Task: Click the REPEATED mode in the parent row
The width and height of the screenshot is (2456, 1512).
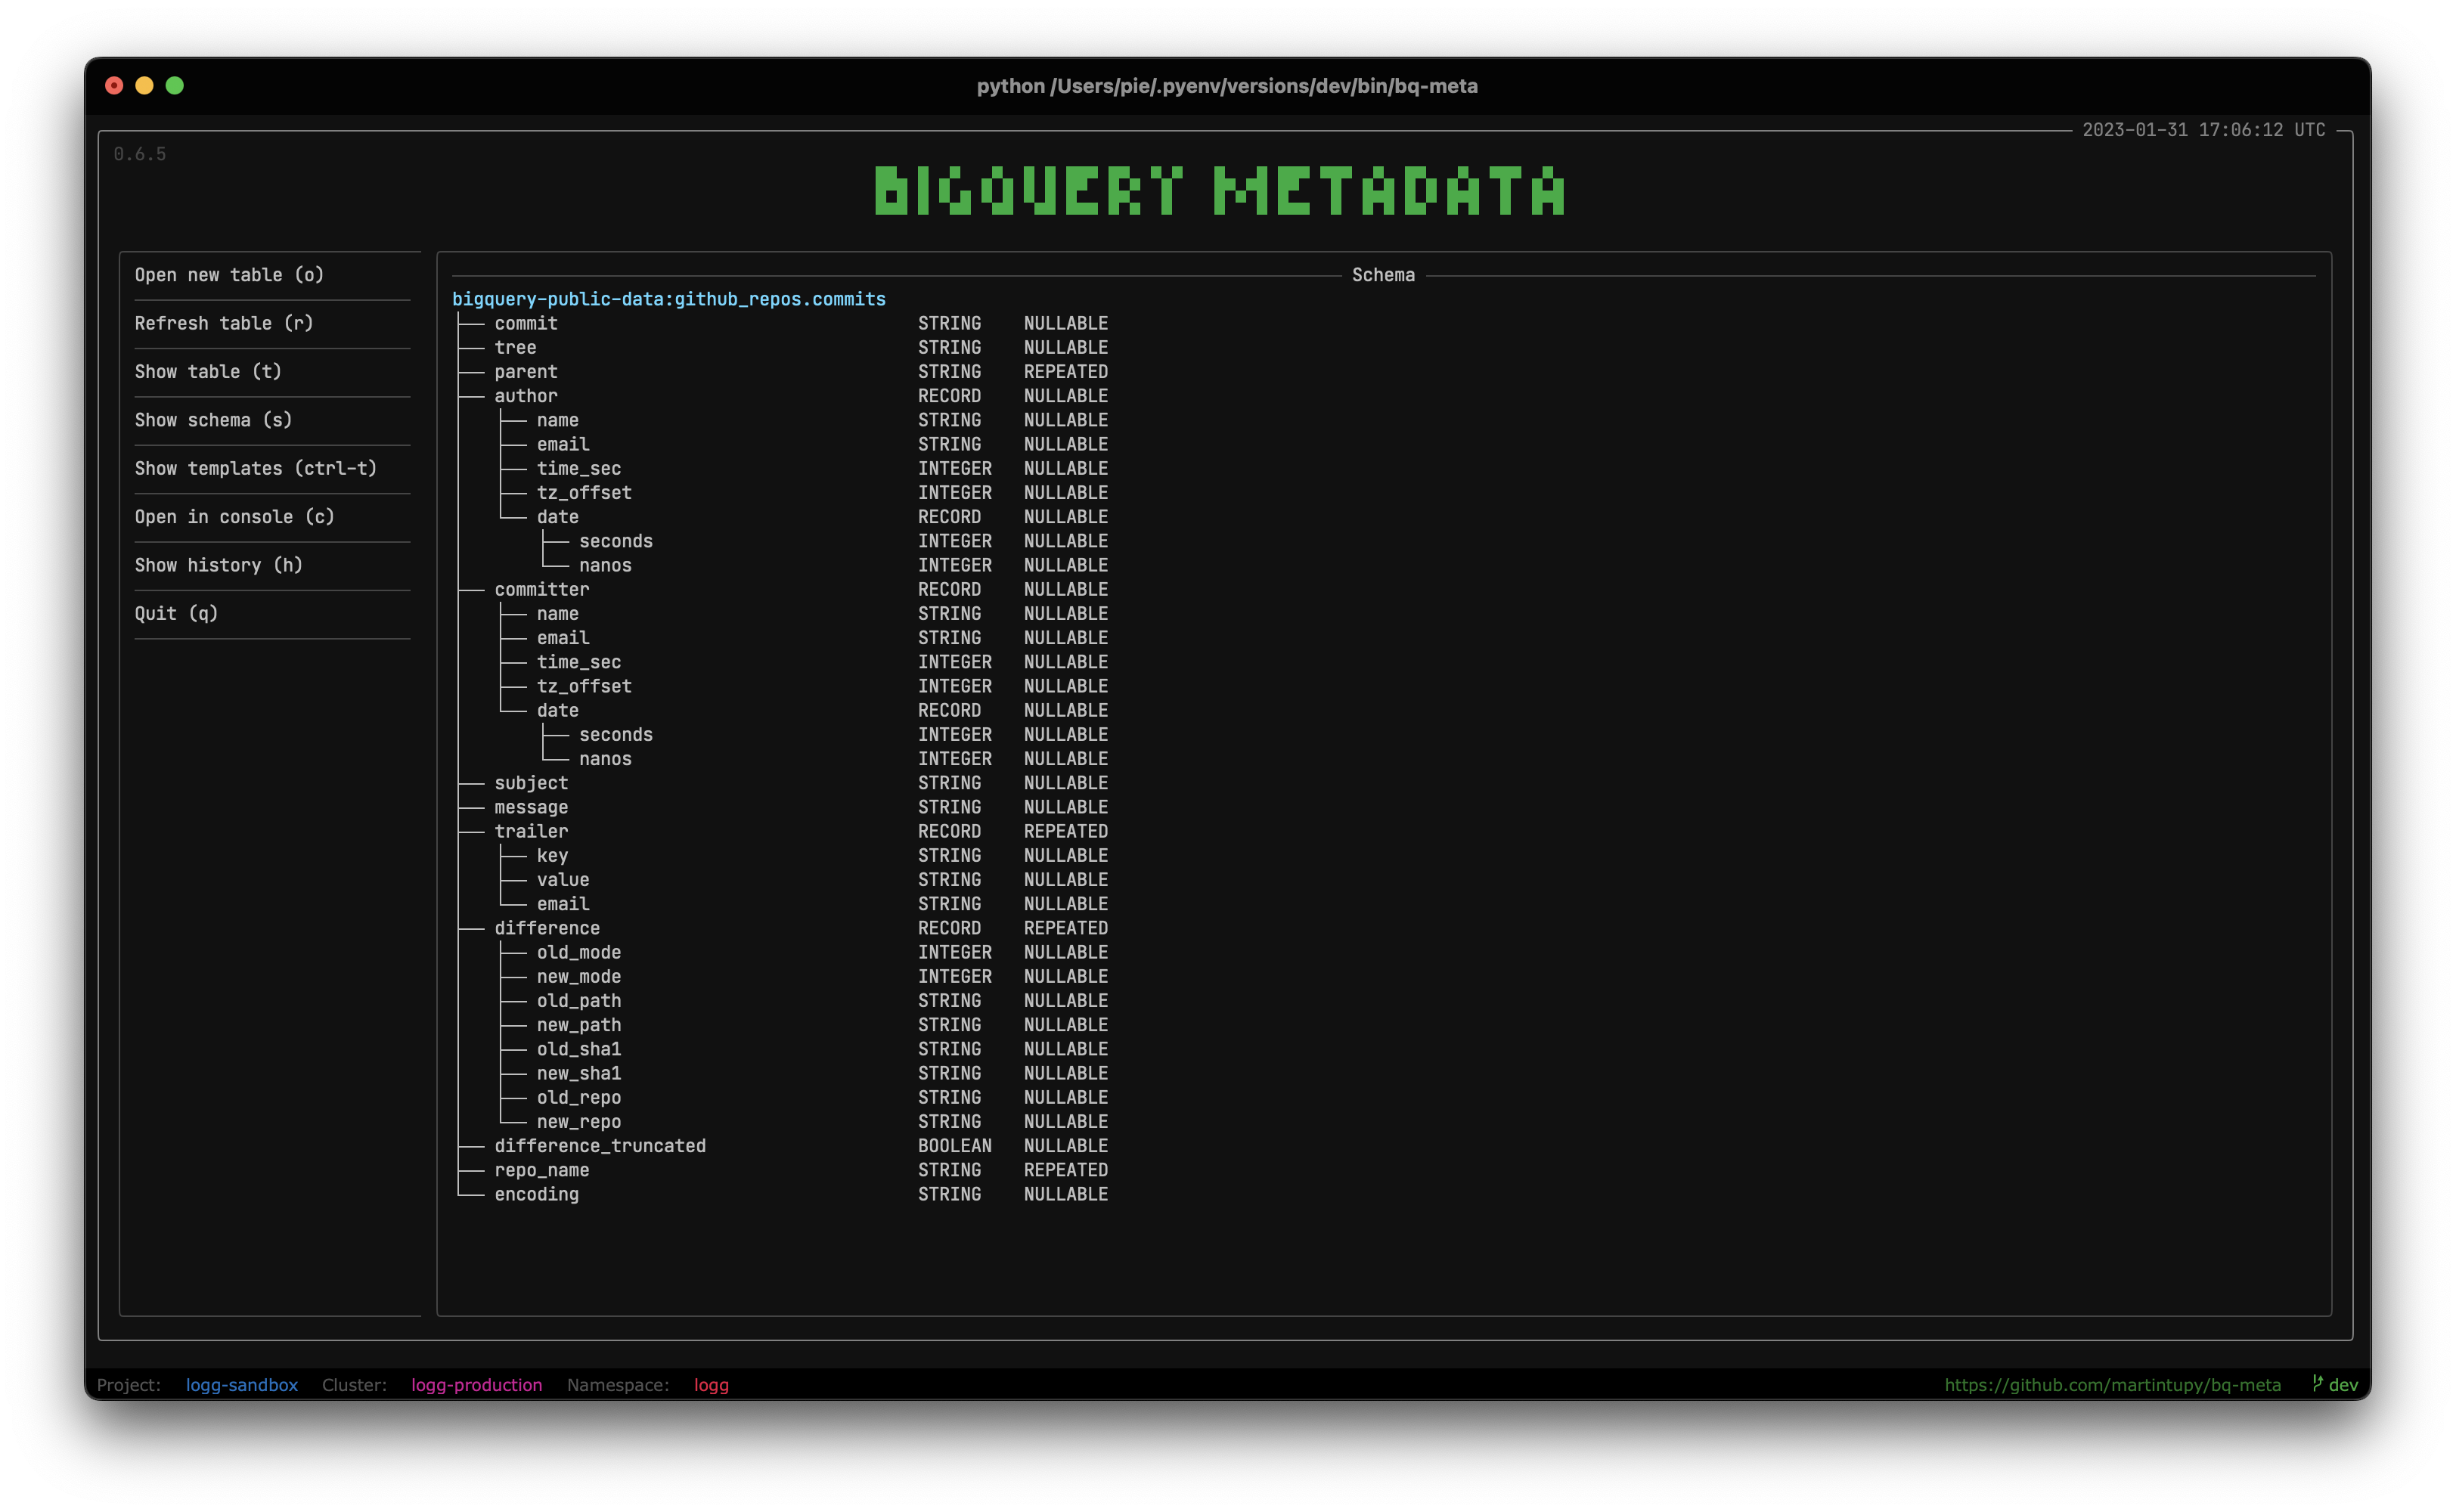Action: coord(1066,372)
